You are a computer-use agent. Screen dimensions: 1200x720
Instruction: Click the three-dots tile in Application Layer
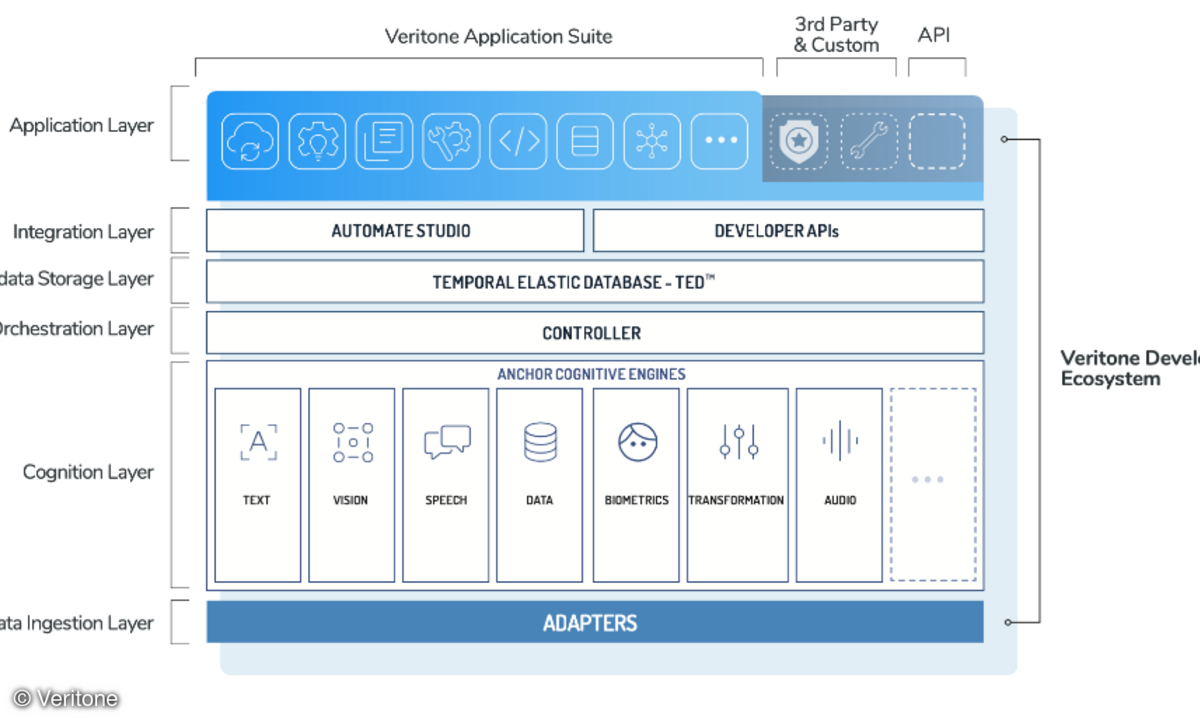pos(720,141)
